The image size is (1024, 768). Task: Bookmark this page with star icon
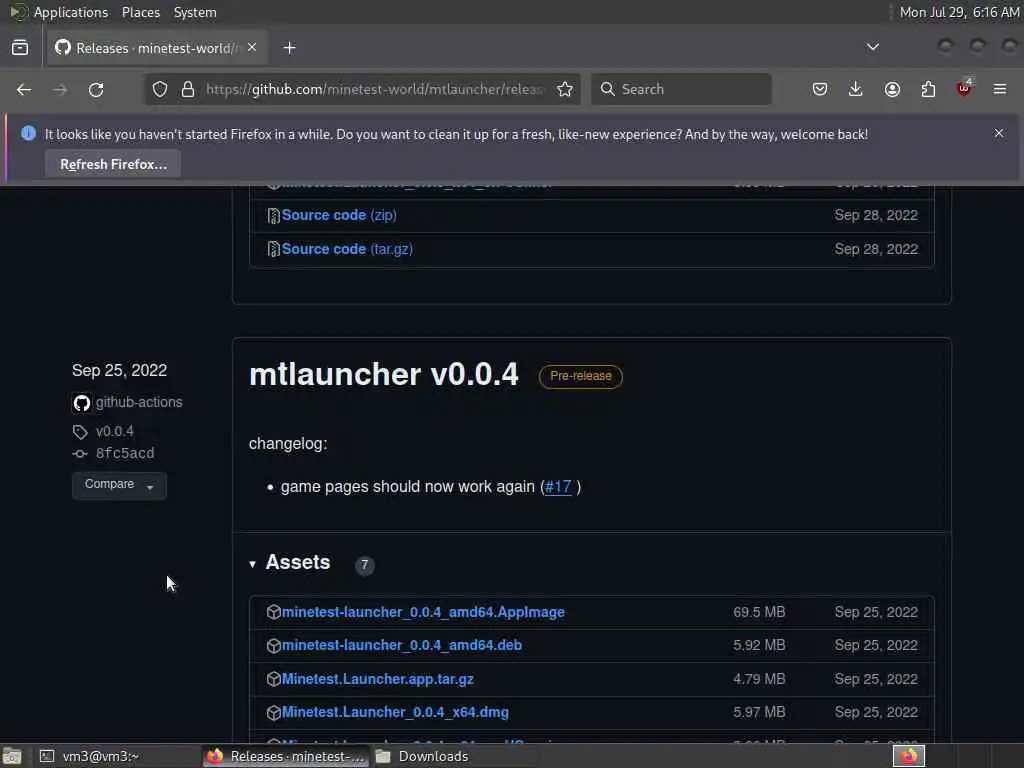click(x=565, y=89)
